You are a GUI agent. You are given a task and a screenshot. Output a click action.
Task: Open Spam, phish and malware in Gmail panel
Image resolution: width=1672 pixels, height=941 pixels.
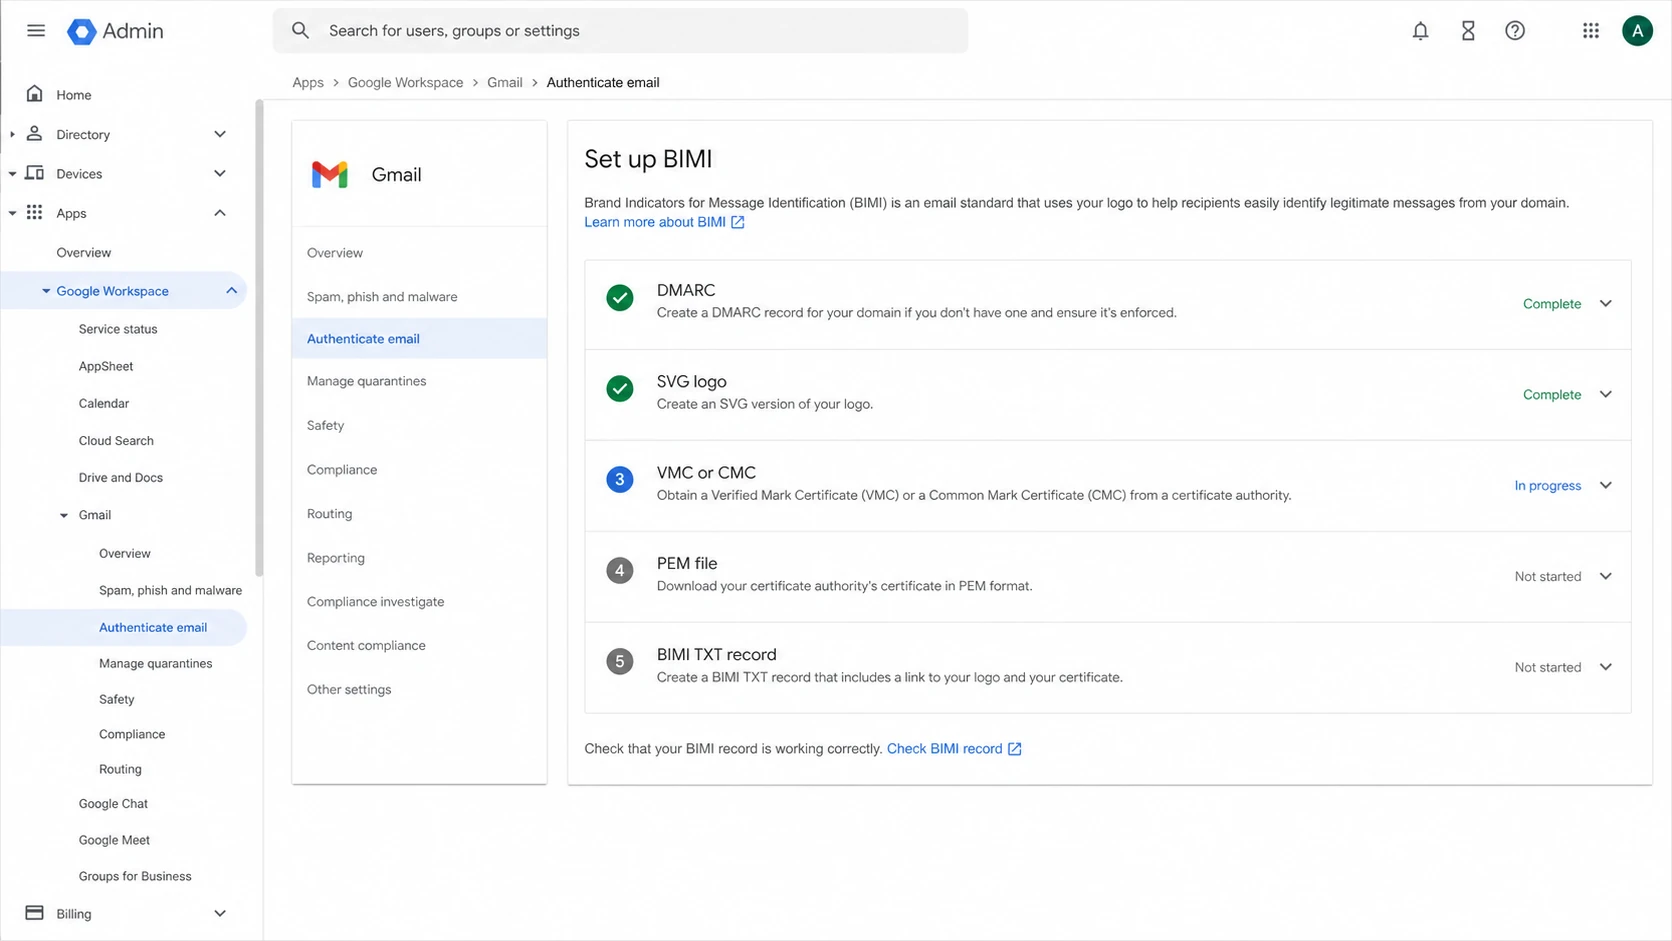(x=382, y=297)
